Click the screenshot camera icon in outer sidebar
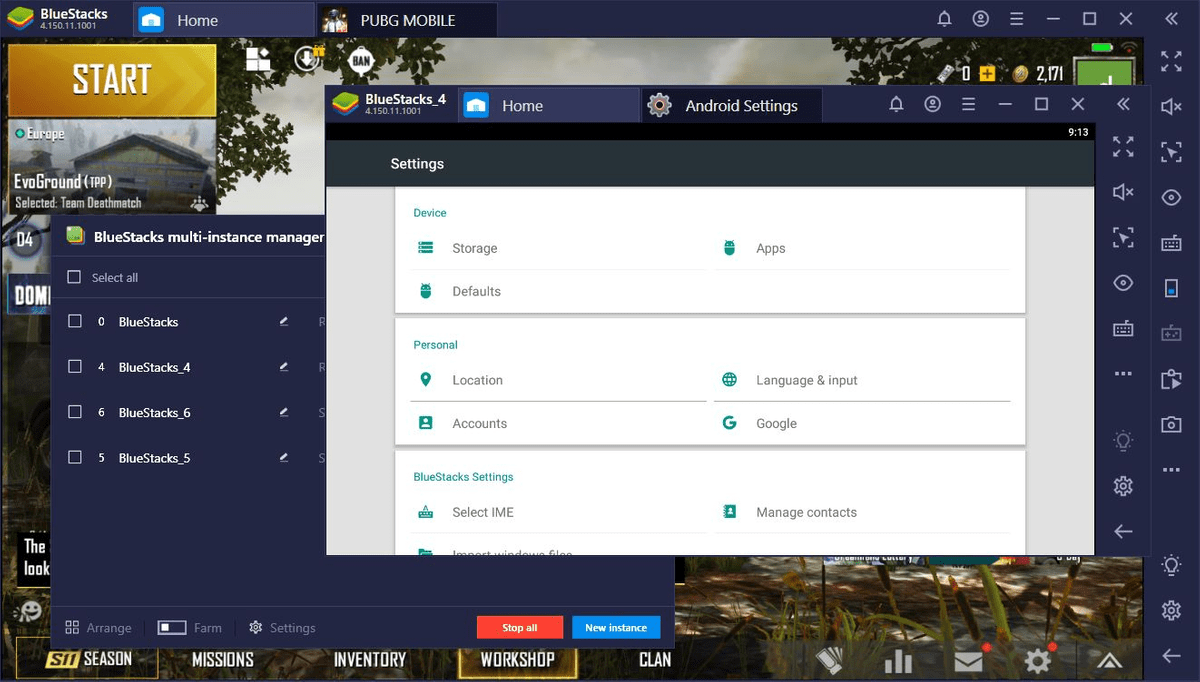 [x=1171, y=425]
